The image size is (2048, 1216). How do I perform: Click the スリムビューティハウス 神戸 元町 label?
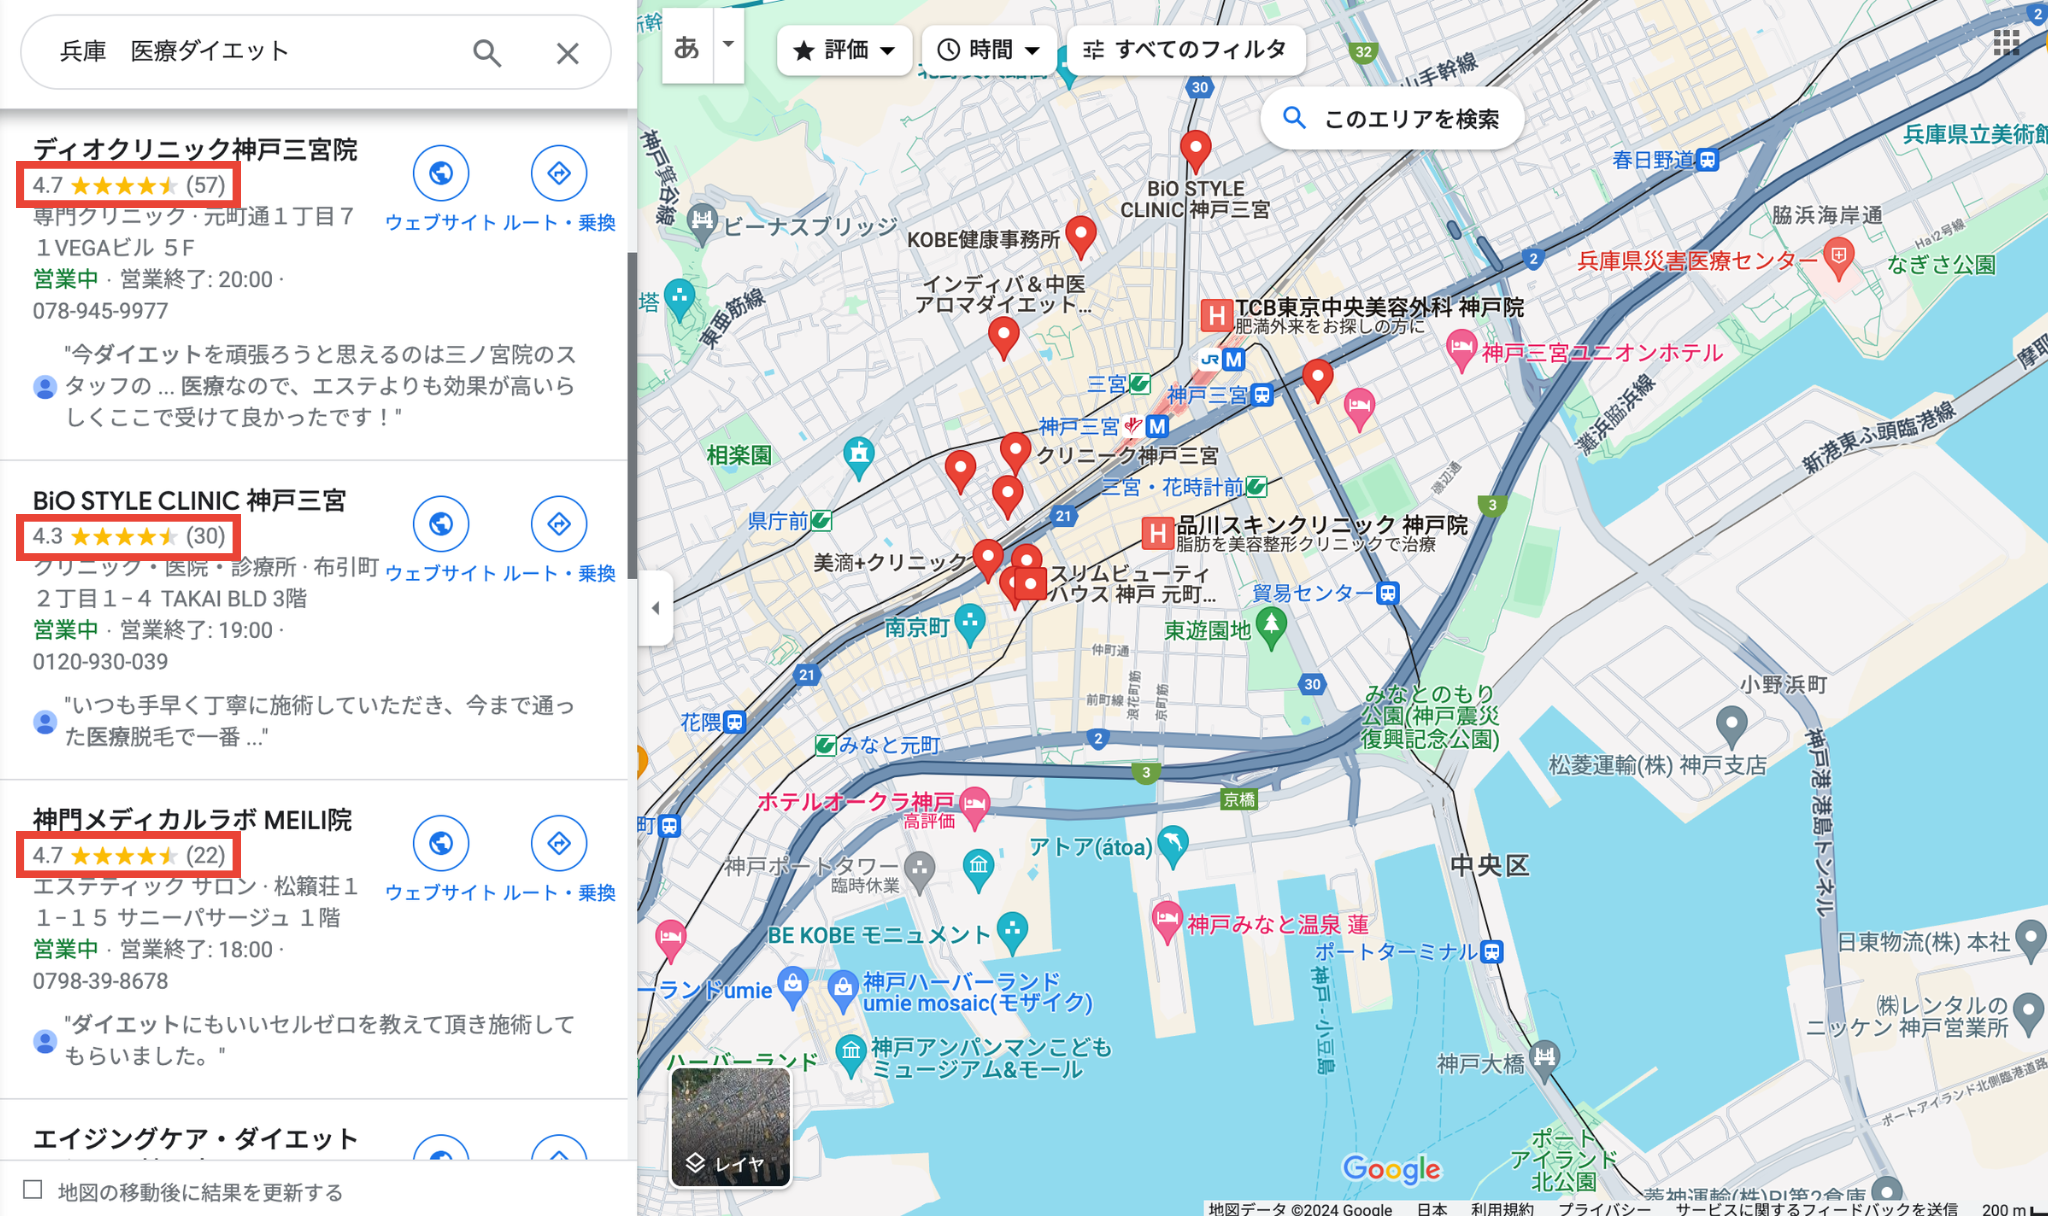[1132, 584]
